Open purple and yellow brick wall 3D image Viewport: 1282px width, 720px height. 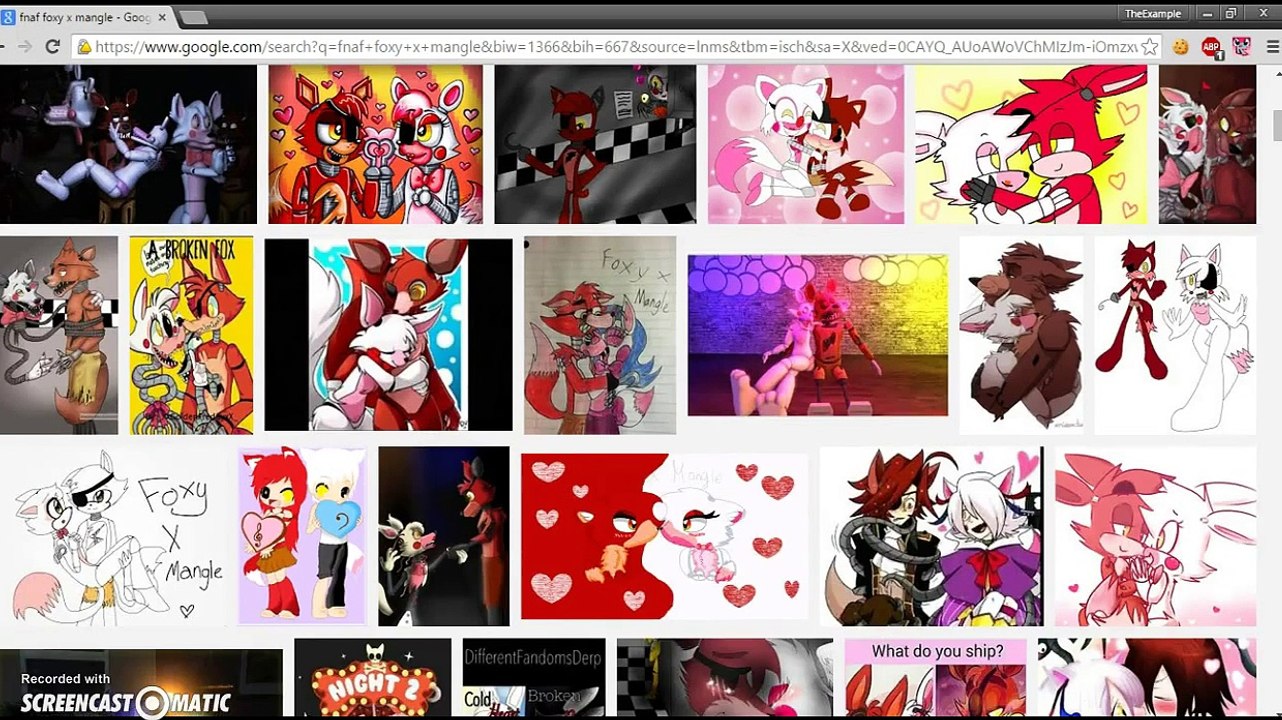tap(818, 335)
